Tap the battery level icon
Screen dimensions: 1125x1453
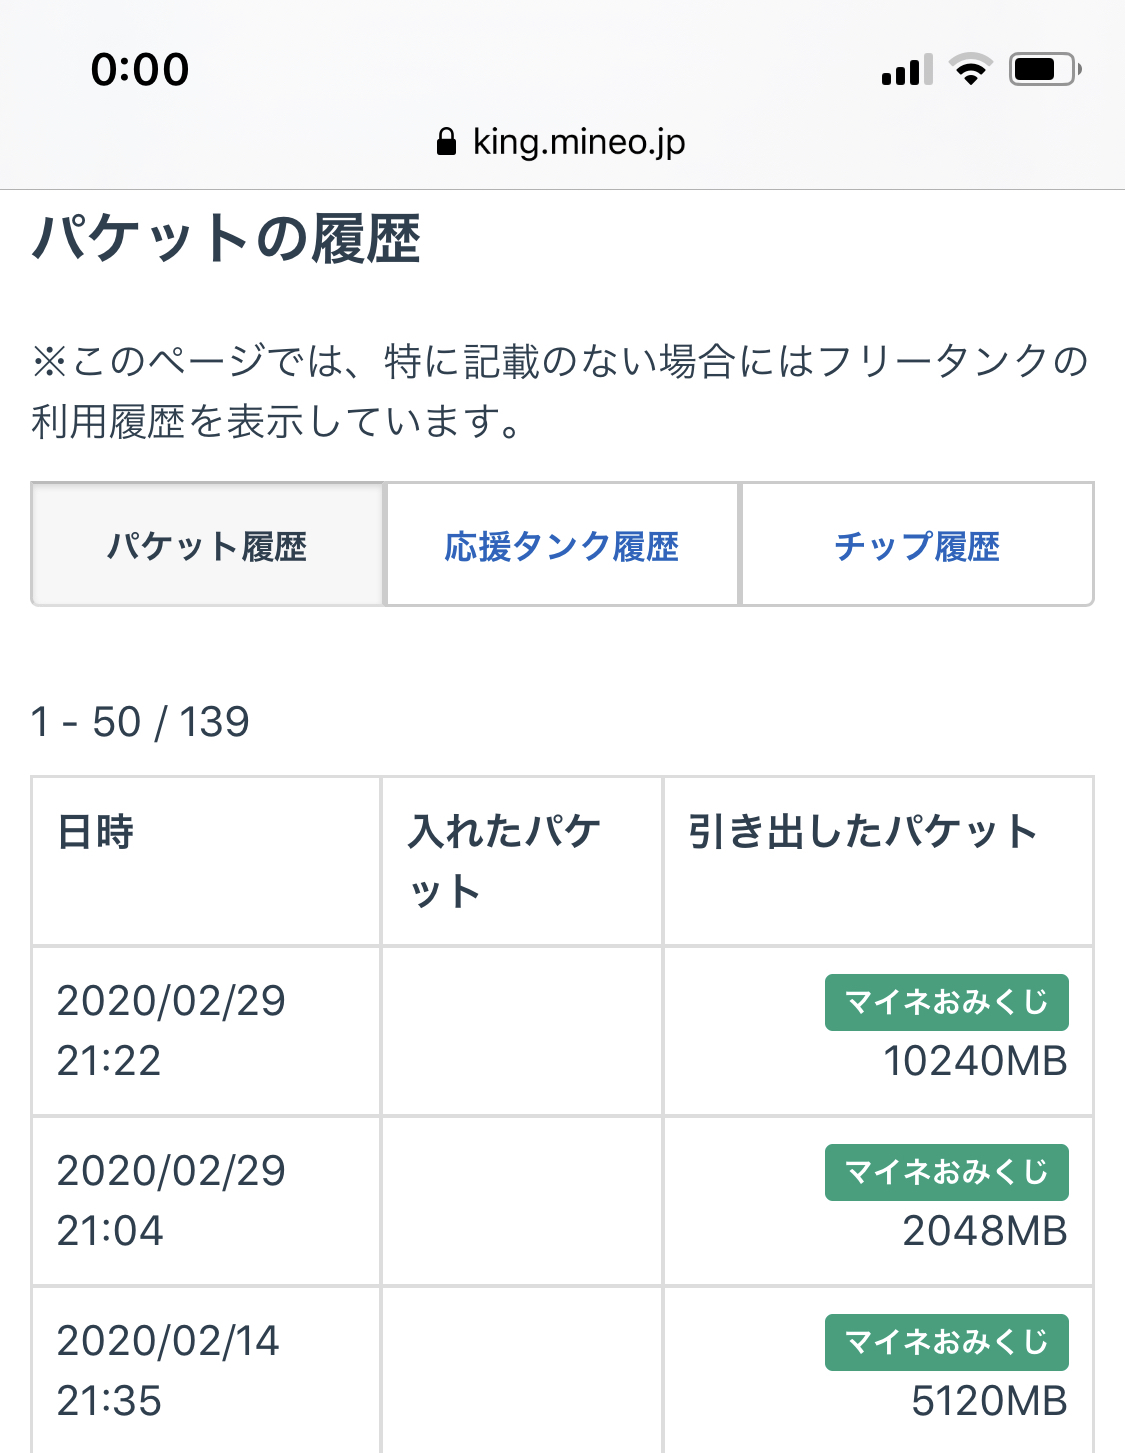click(x=1044, y=69)
